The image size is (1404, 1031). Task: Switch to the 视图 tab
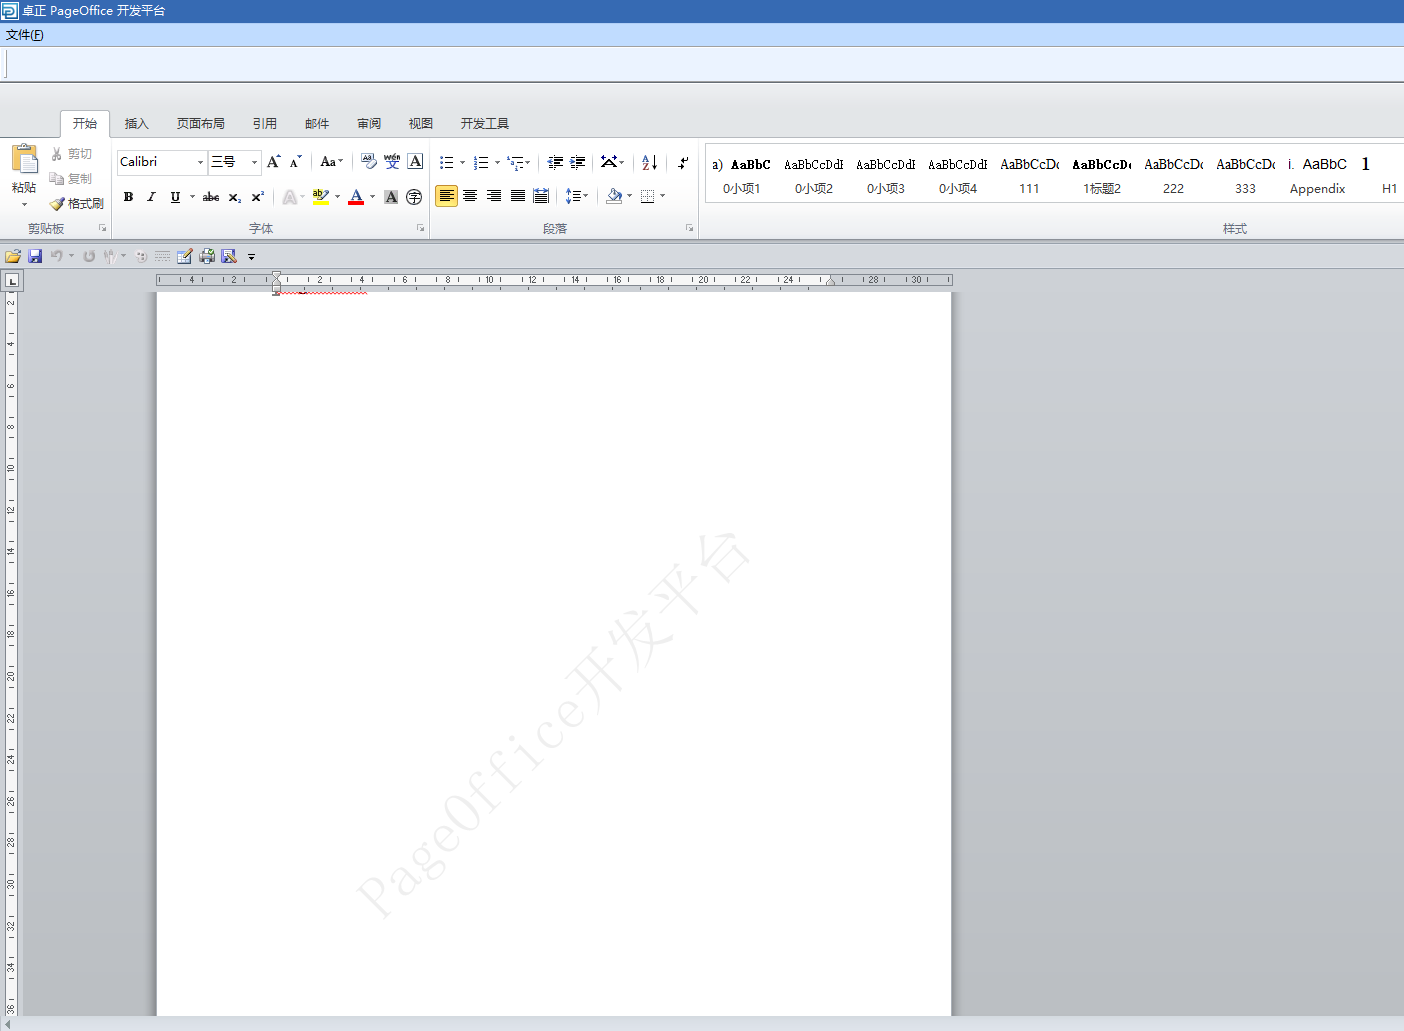tap(421, 124)
